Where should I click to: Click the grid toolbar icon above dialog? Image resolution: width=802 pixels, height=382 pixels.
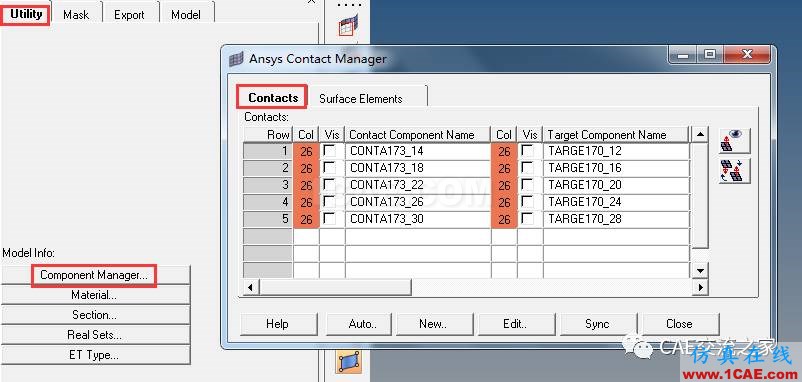(349, 26)
